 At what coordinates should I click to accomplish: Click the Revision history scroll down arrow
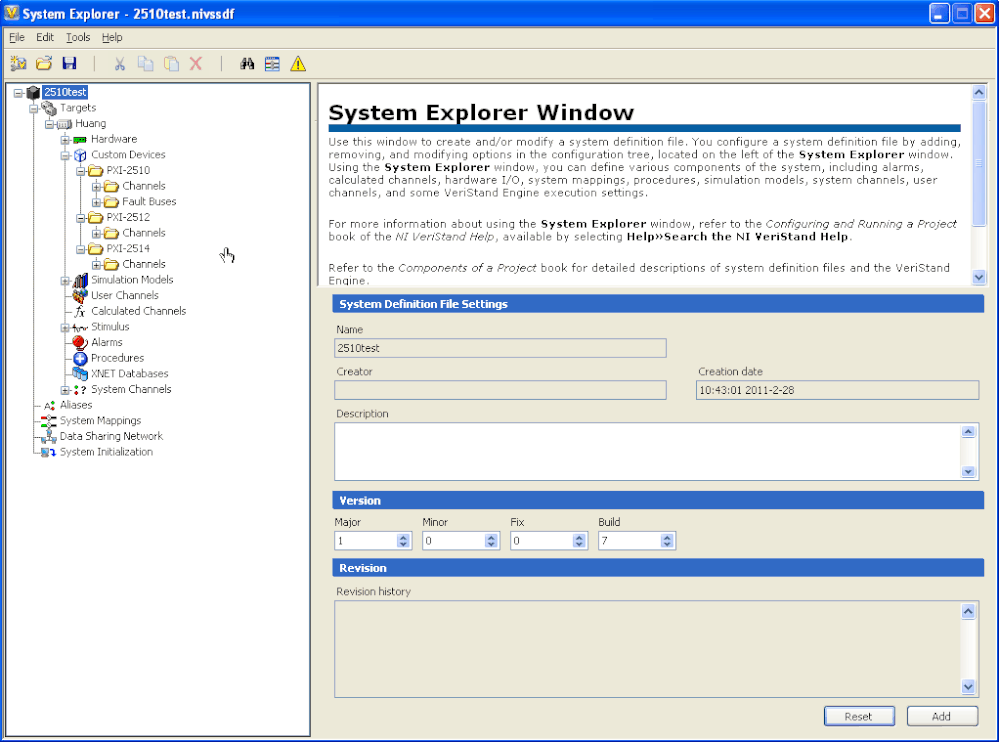[968, 687]
